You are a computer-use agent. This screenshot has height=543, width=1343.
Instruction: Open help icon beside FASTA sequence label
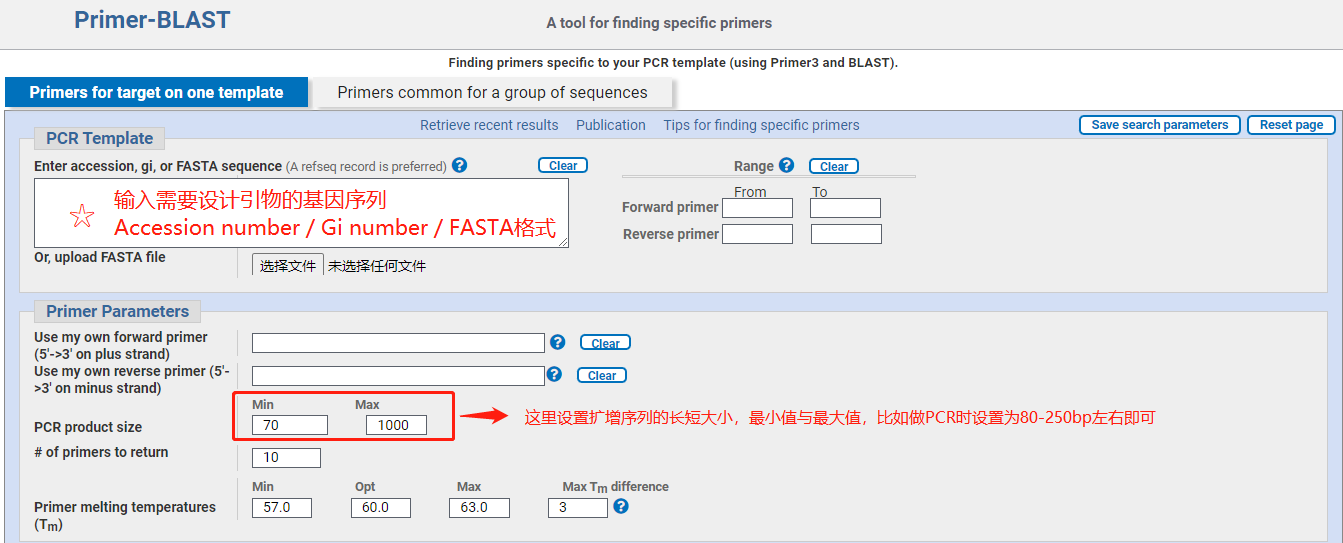click(x=459, y=165)
